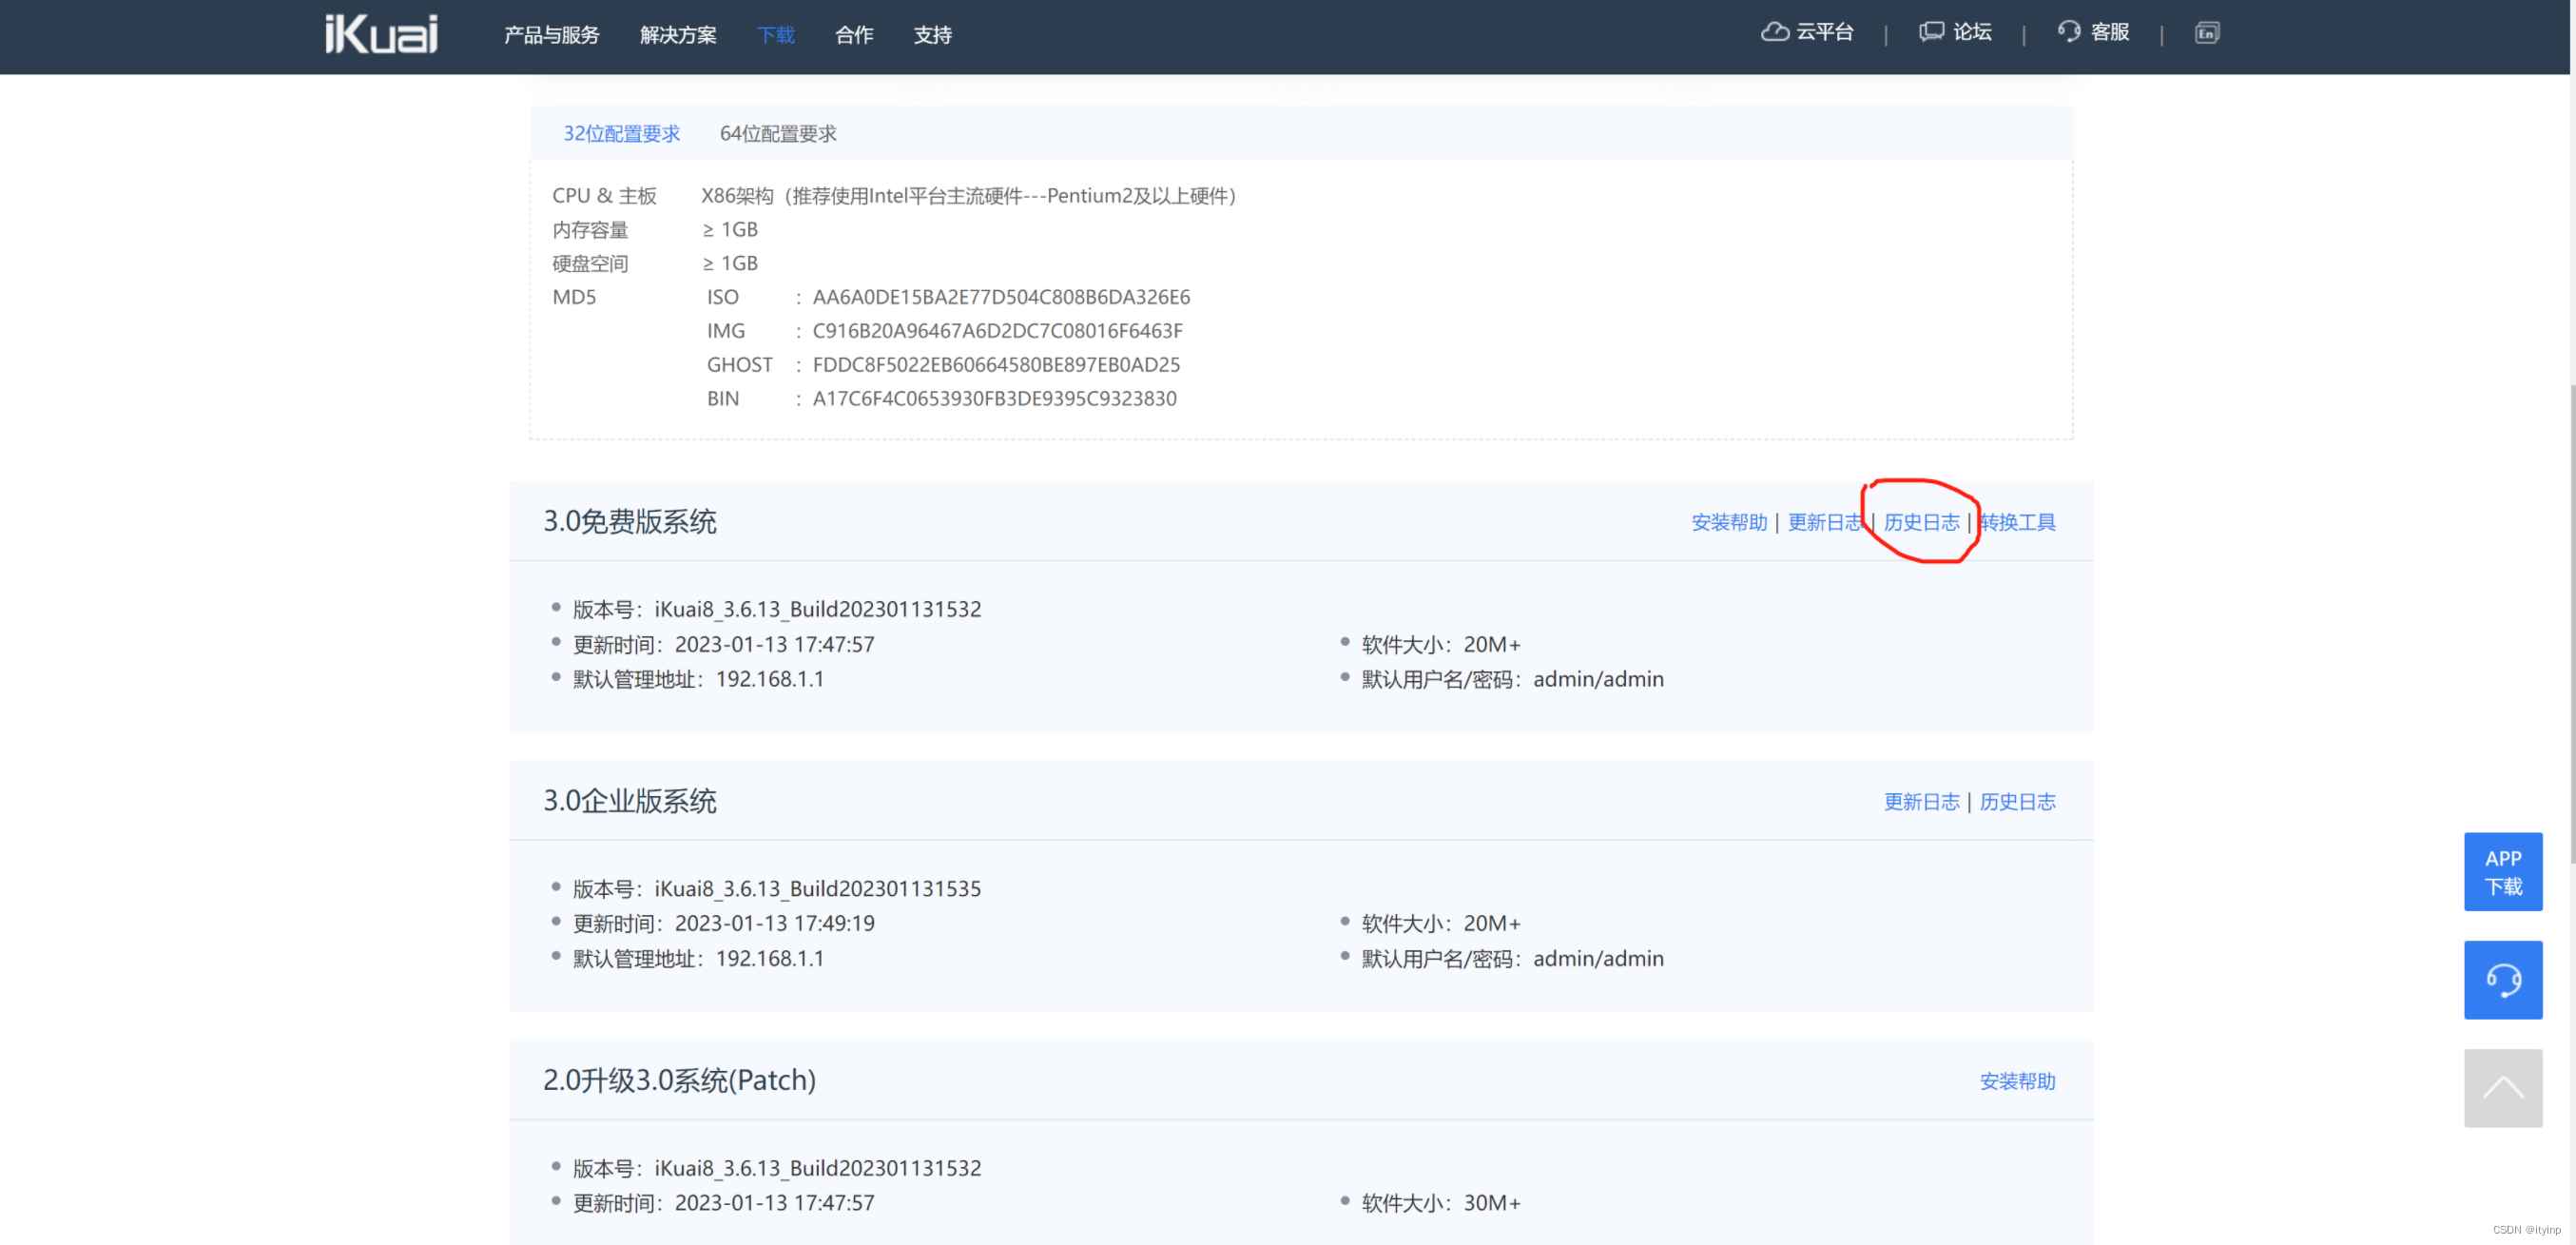The width and height of the screenshot is (2576, 1245).
Task: Switch to the 64位配置要求 tab
Action: coord(777,133)
